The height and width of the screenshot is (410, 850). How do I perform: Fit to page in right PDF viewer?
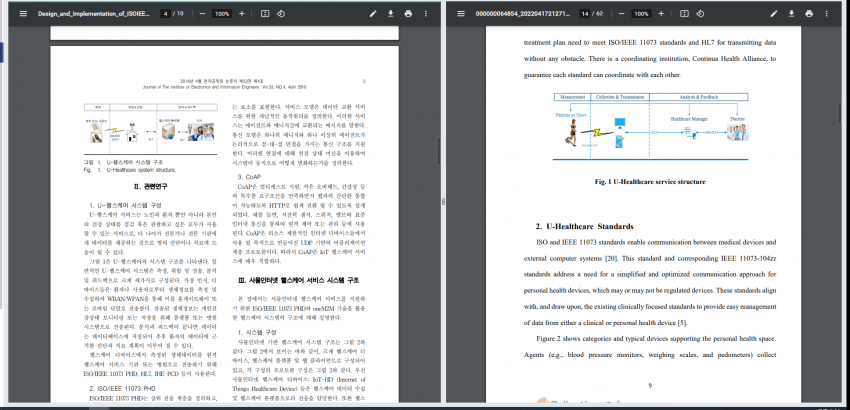click(684, 14)
